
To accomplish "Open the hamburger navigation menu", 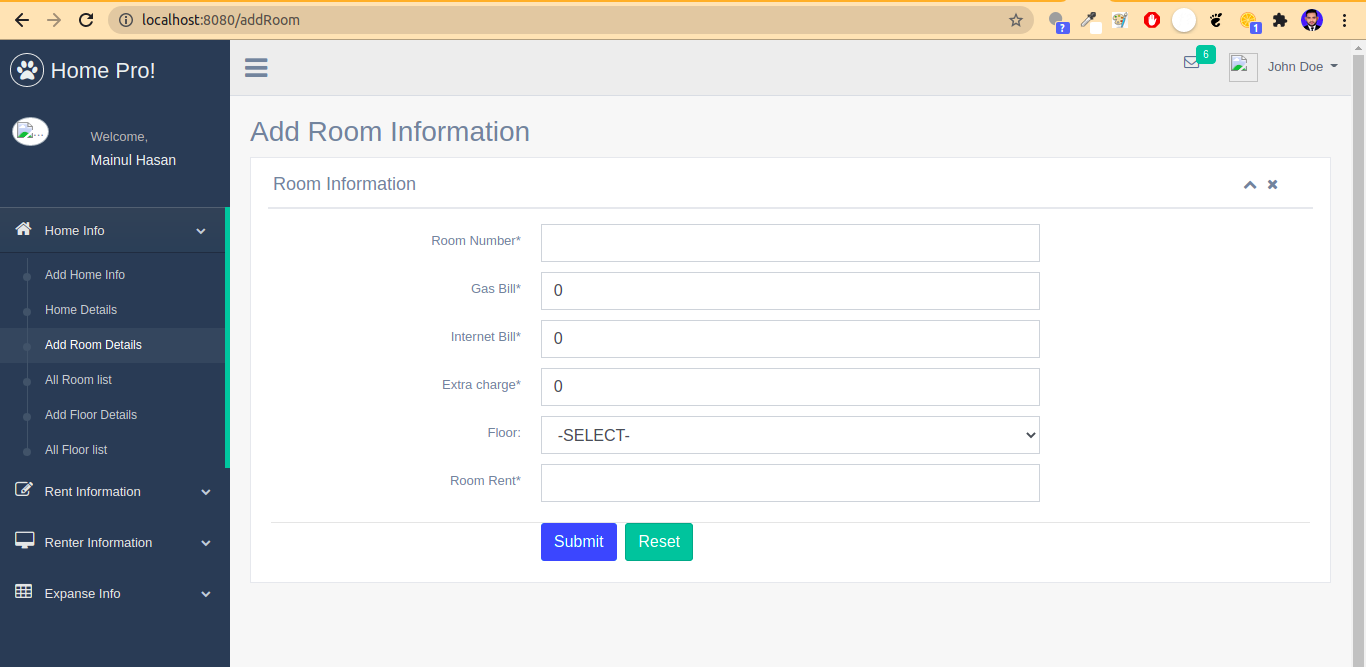I will coord(256,67).
